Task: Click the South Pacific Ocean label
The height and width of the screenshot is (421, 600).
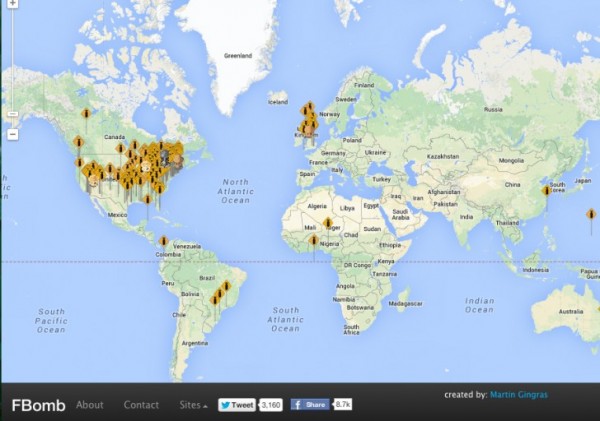Action: 51,321
